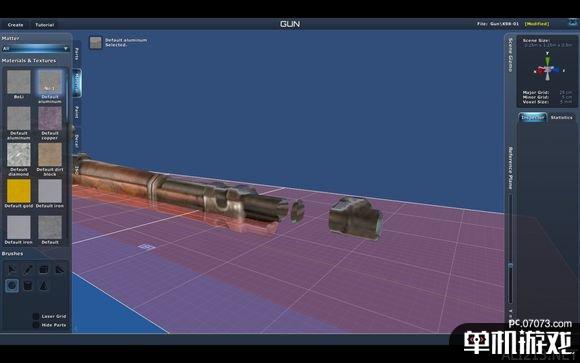Choose the Default copper material
Image resolution: width=580 pixels, height=363 pixels.
(x=50, y=123)
